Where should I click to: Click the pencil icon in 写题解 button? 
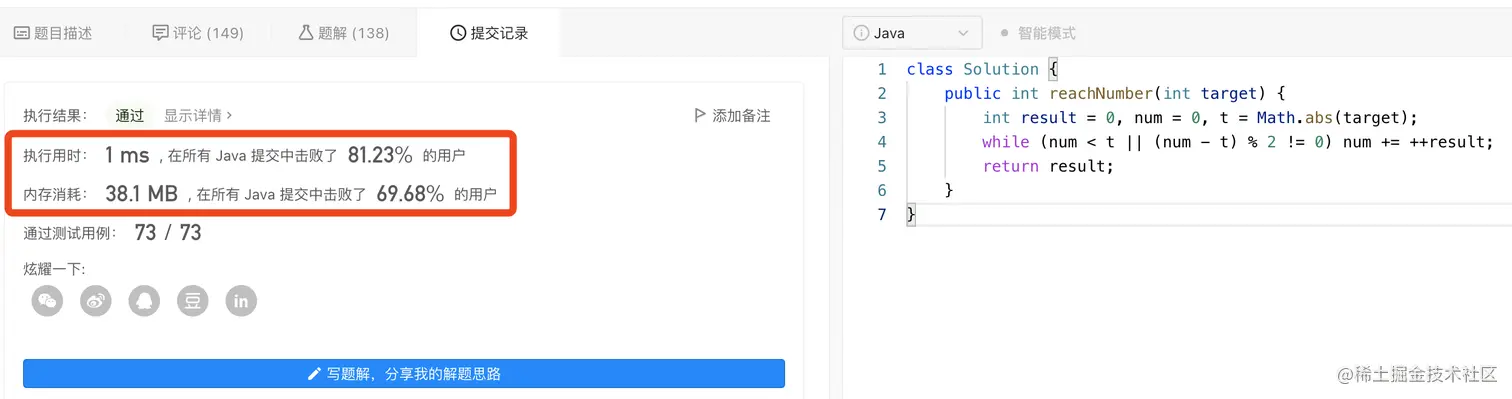tap(315, 374)
